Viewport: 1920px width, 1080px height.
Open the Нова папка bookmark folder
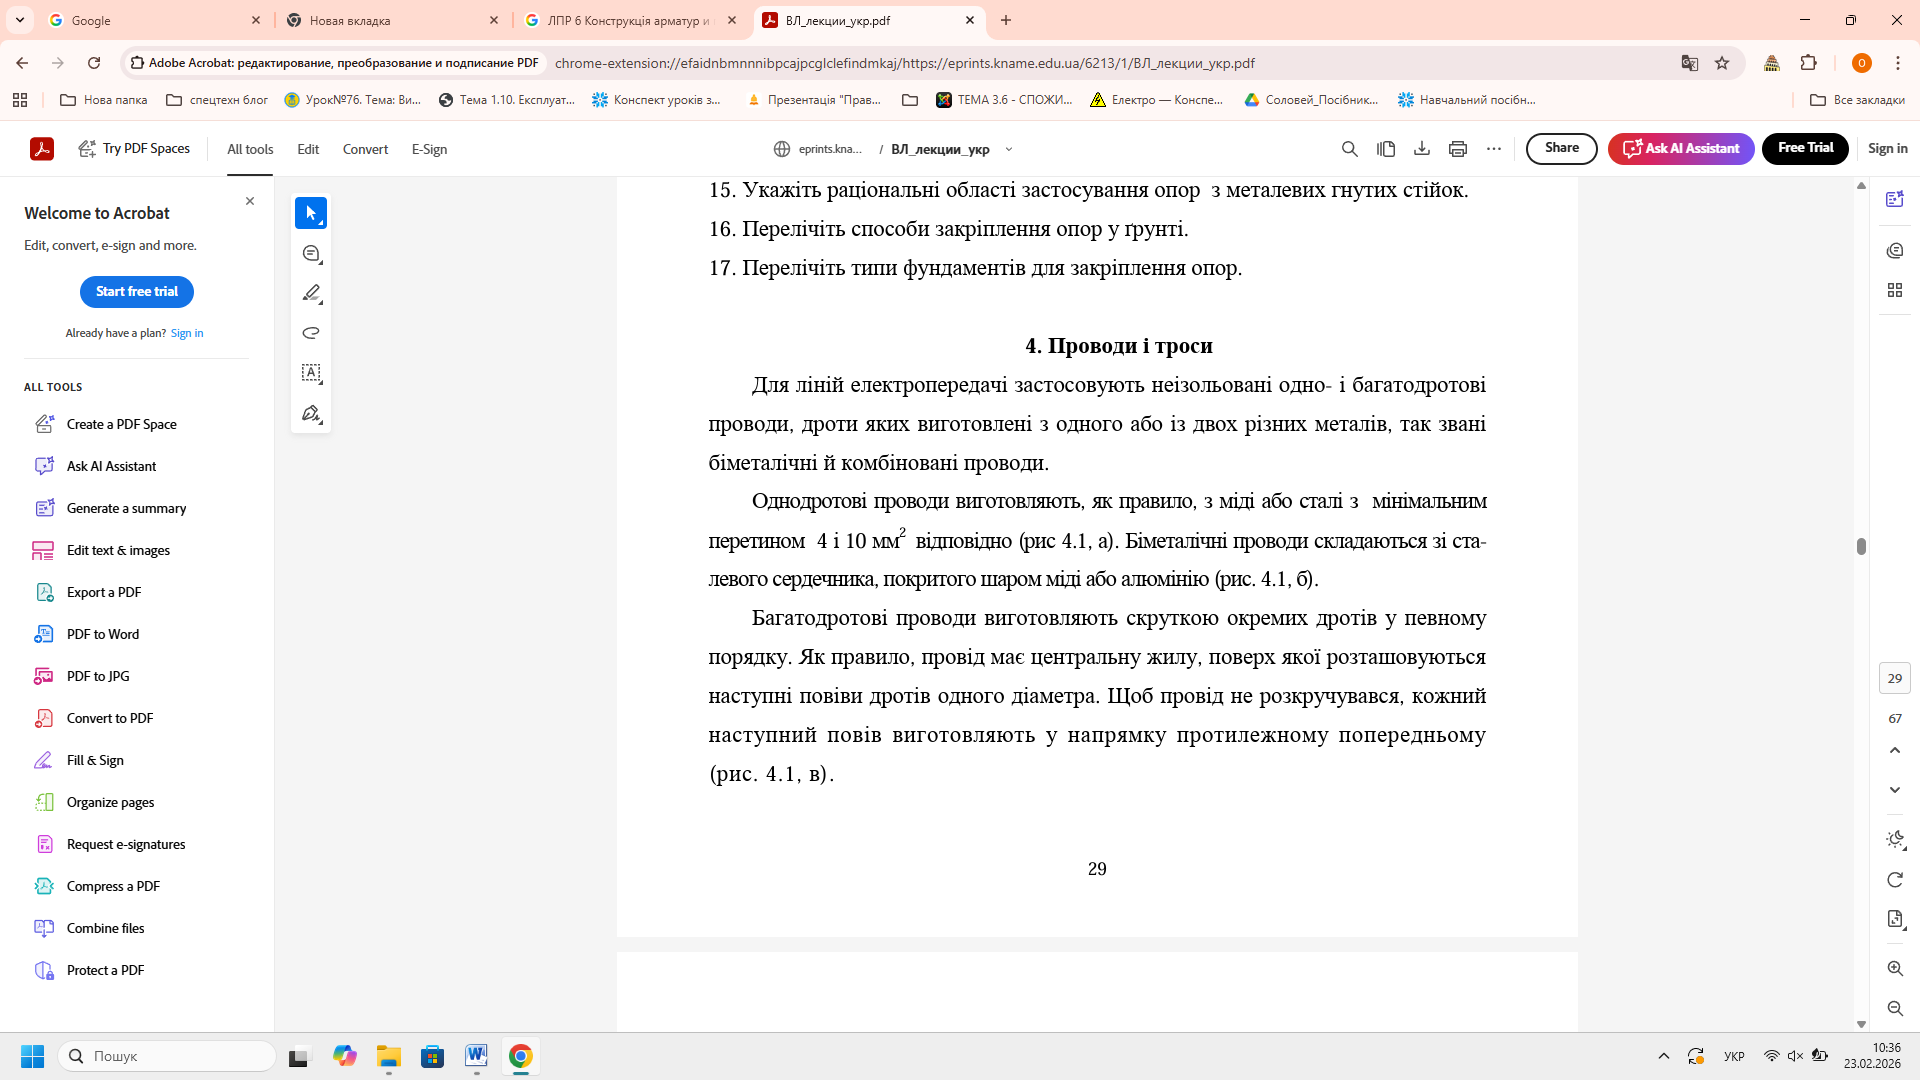(x=104, y=100)
